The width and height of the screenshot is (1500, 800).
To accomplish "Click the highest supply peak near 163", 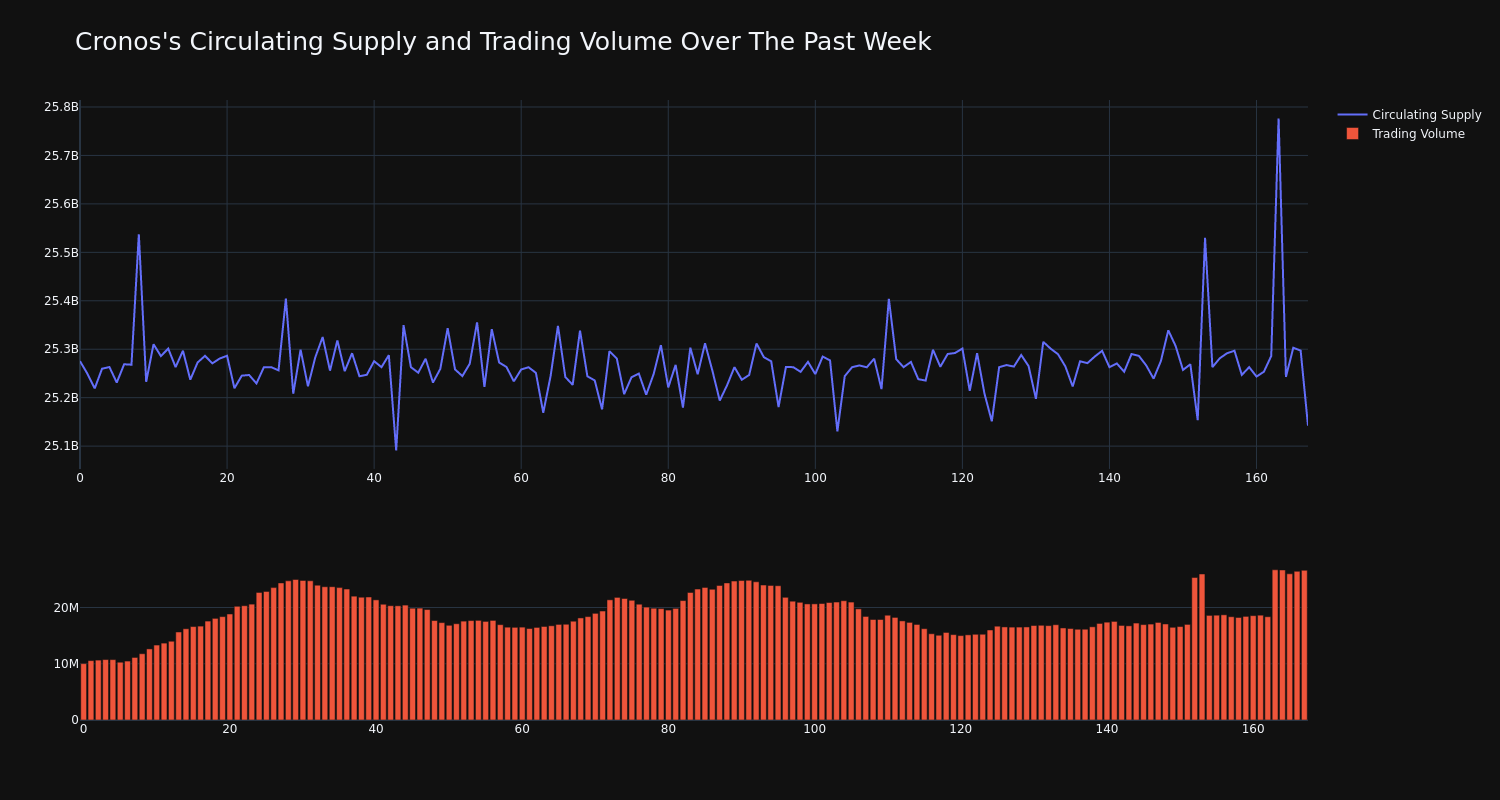I will tap(1278, 119).
